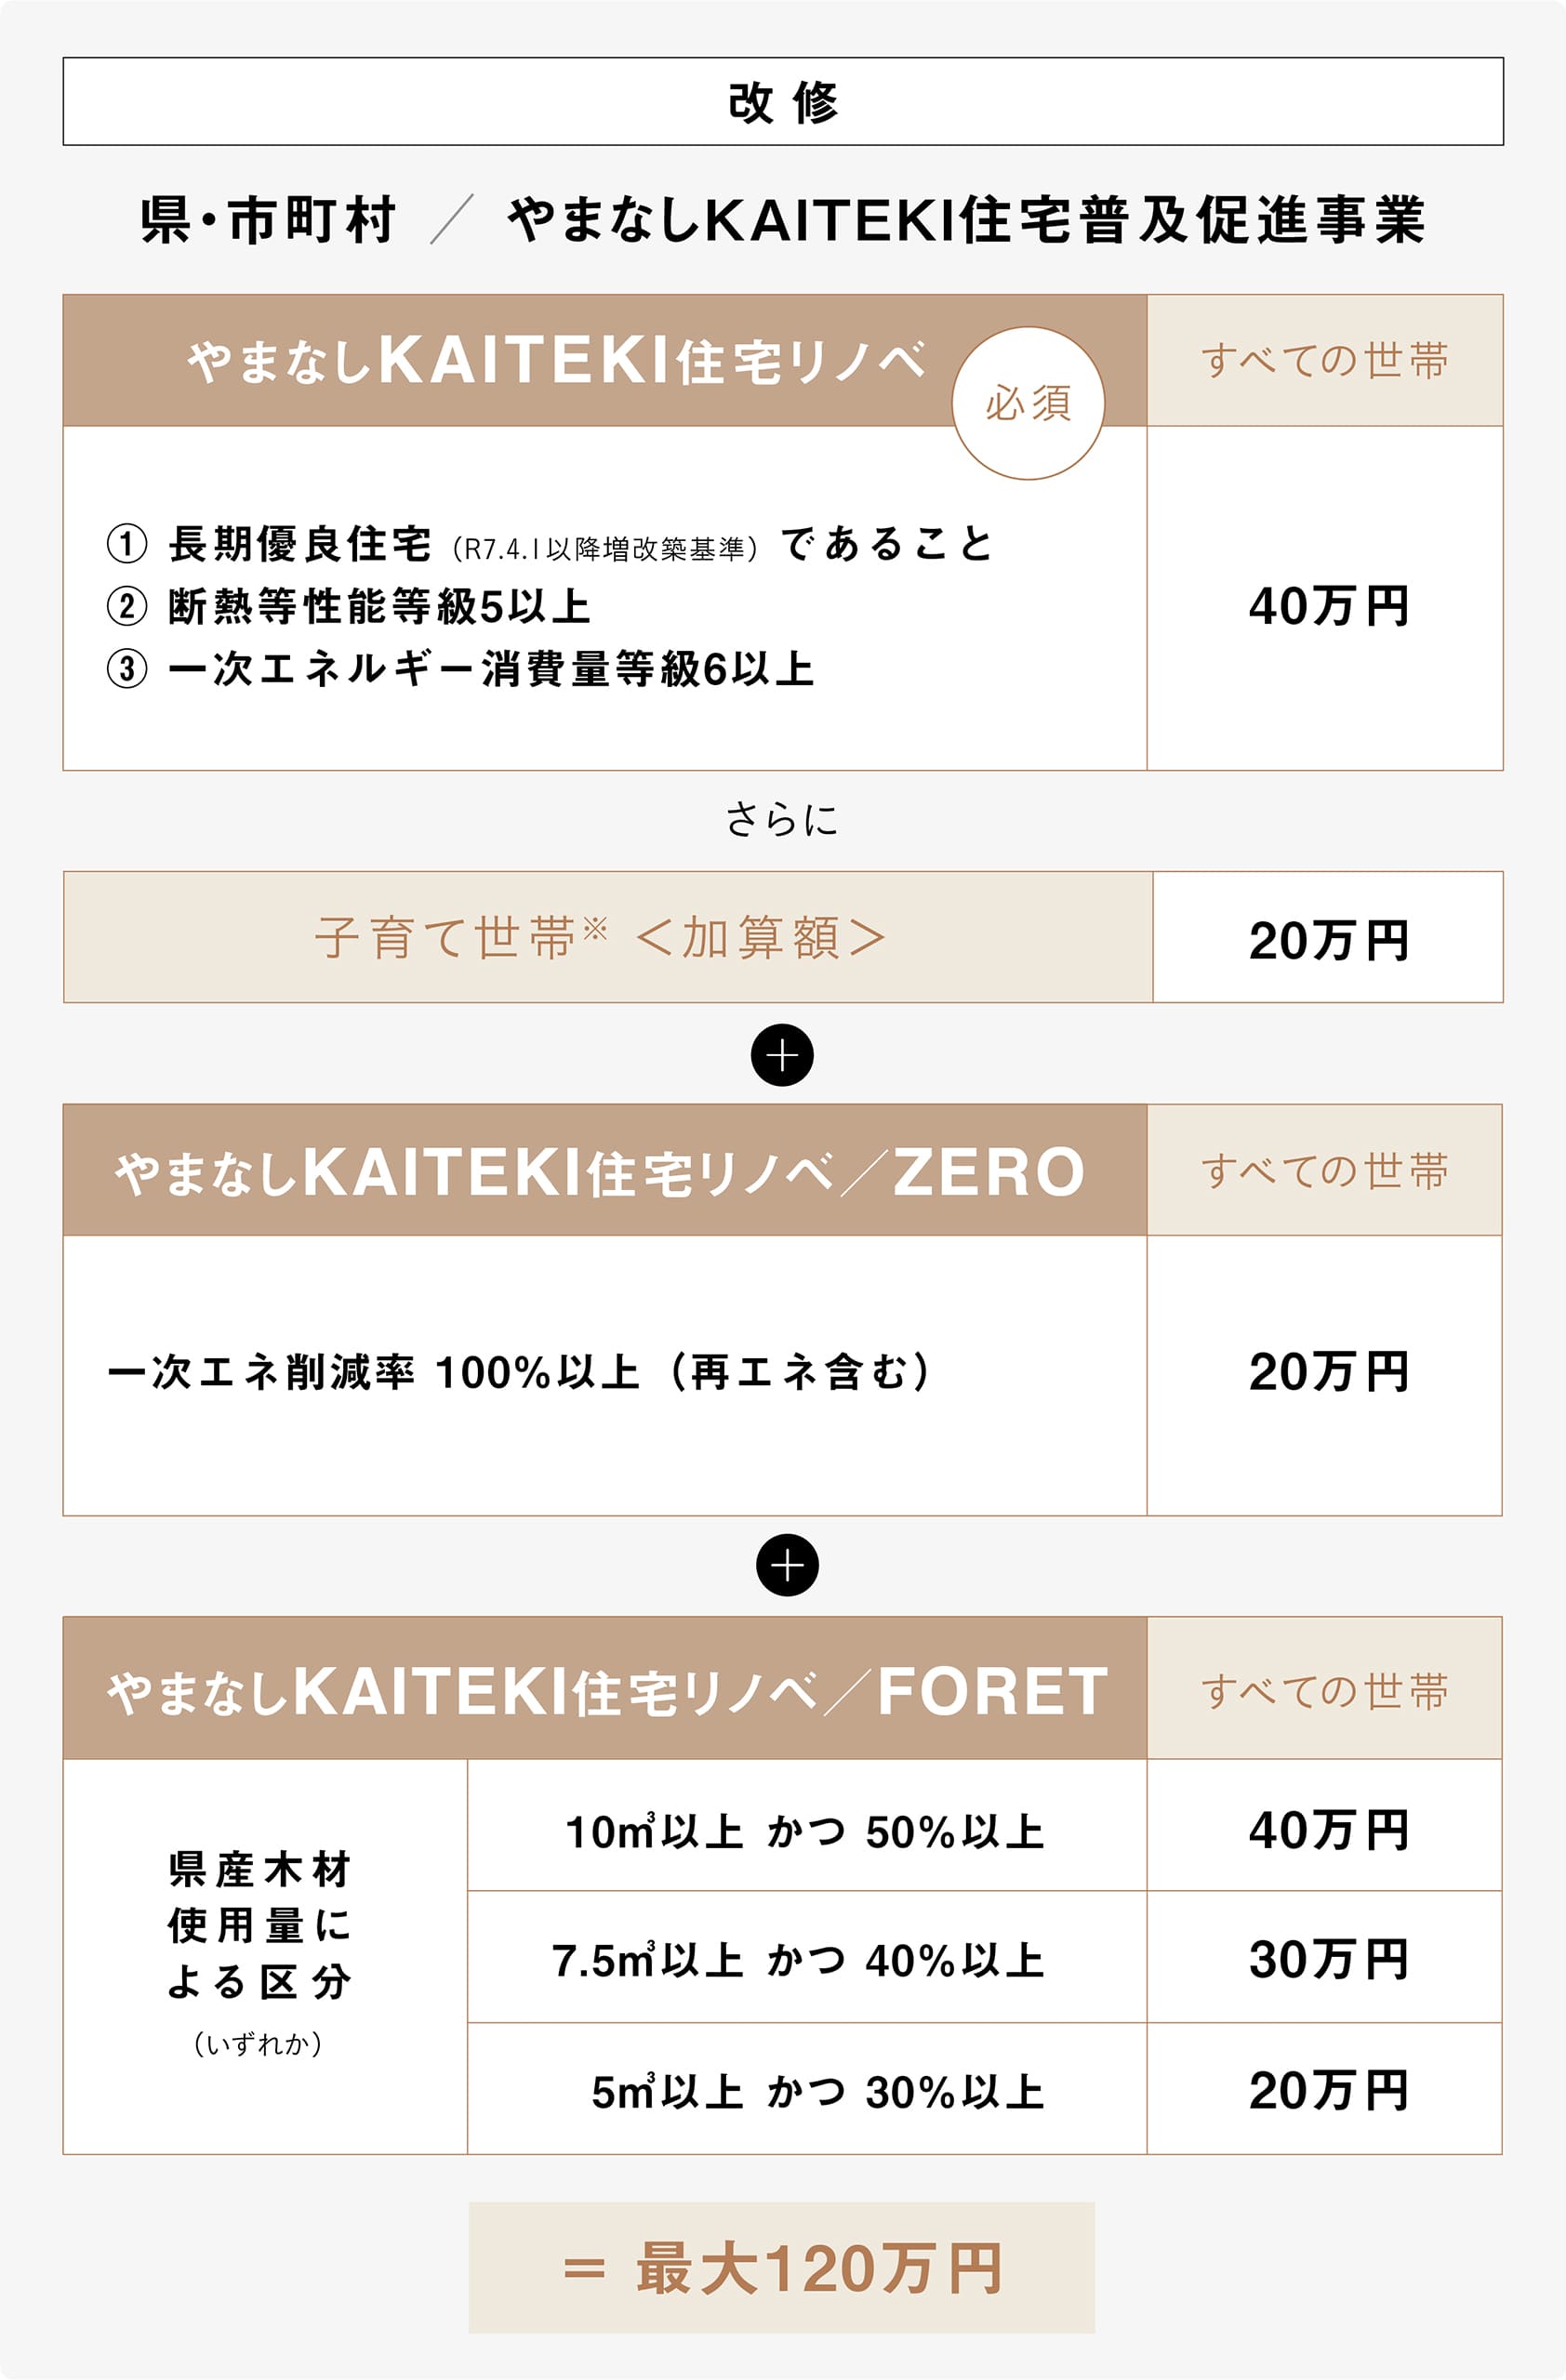Select the 一次エネ削減率 100%以上 condition text
The height and width of the screenshot is (2380, 1566).
(x=520, y=1372)
